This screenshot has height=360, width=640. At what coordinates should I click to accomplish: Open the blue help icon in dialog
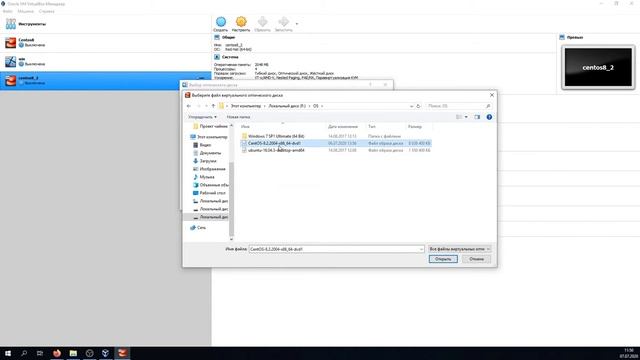pyautogui.click(x=489, y=117)
